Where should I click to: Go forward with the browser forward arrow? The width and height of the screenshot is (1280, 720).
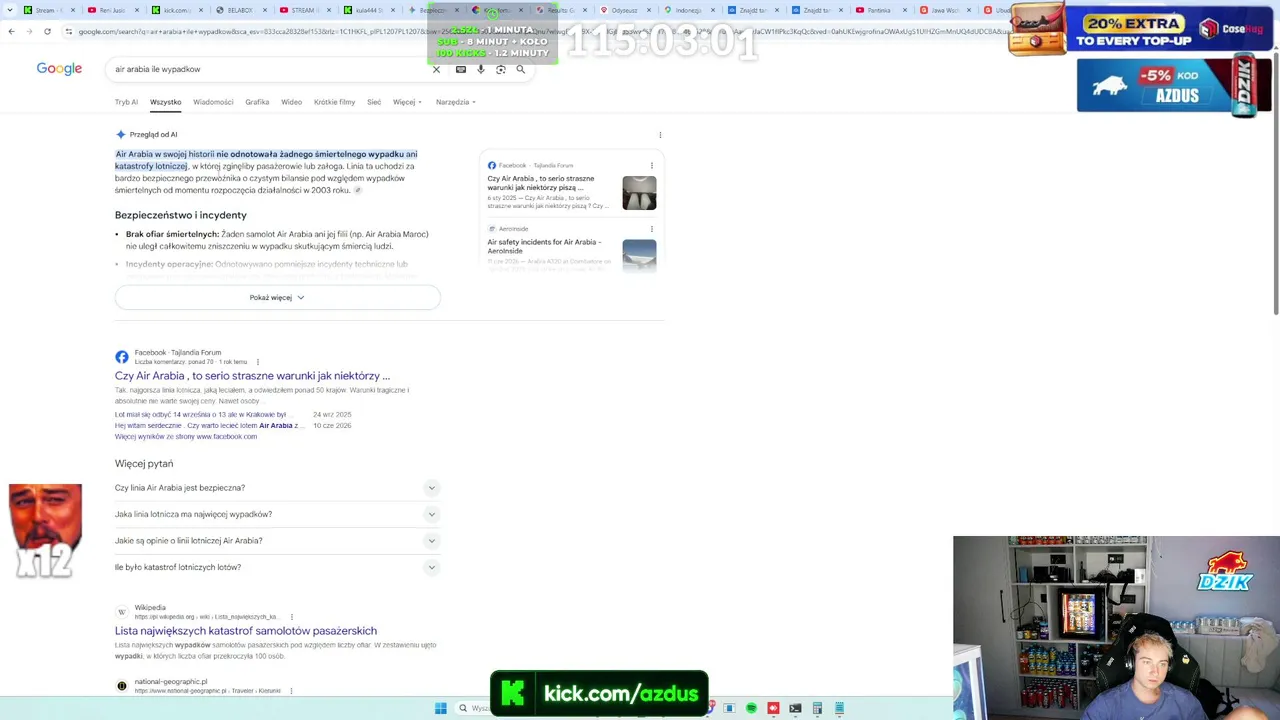point(29,31)
